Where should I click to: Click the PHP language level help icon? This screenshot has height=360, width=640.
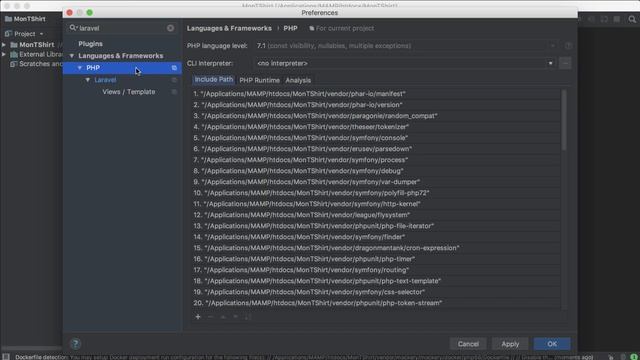(x=569, y=46)
